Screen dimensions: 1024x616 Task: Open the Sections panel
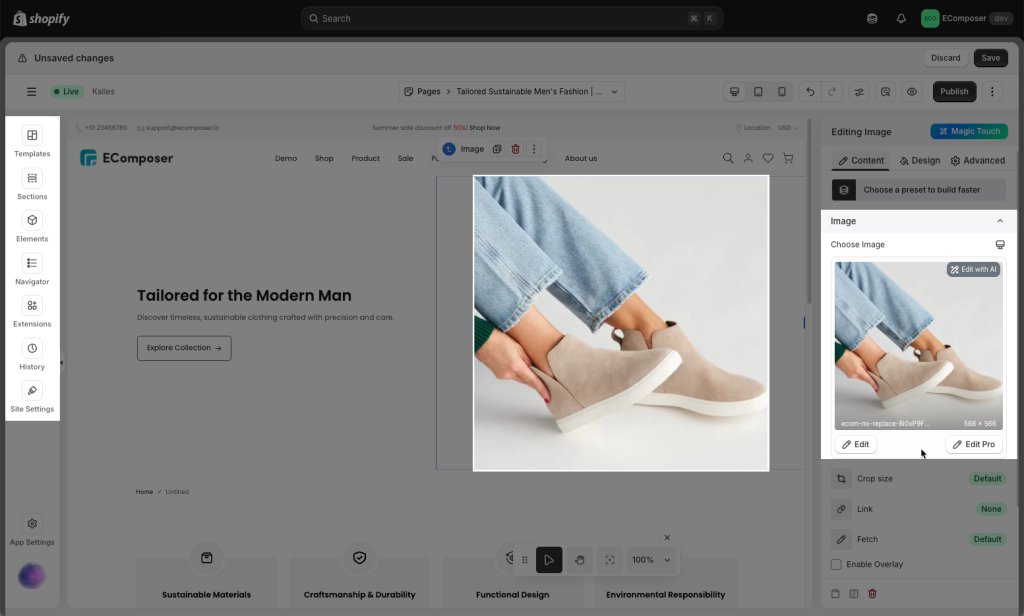pyautogui.click(x=32, y=179)
